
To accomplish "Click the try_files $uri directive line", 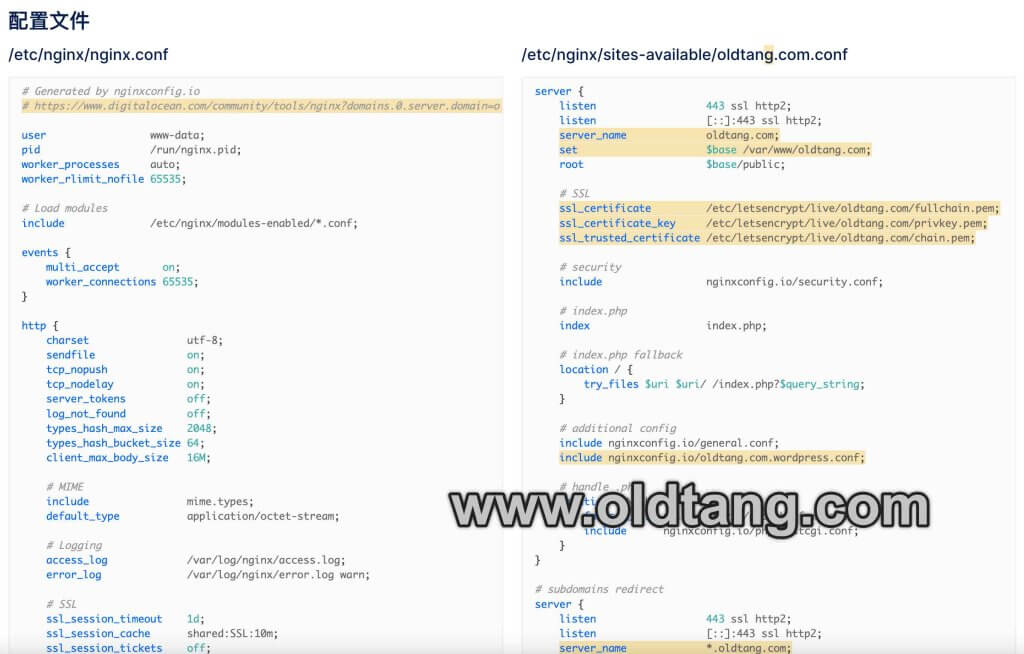I will point(724,384).
